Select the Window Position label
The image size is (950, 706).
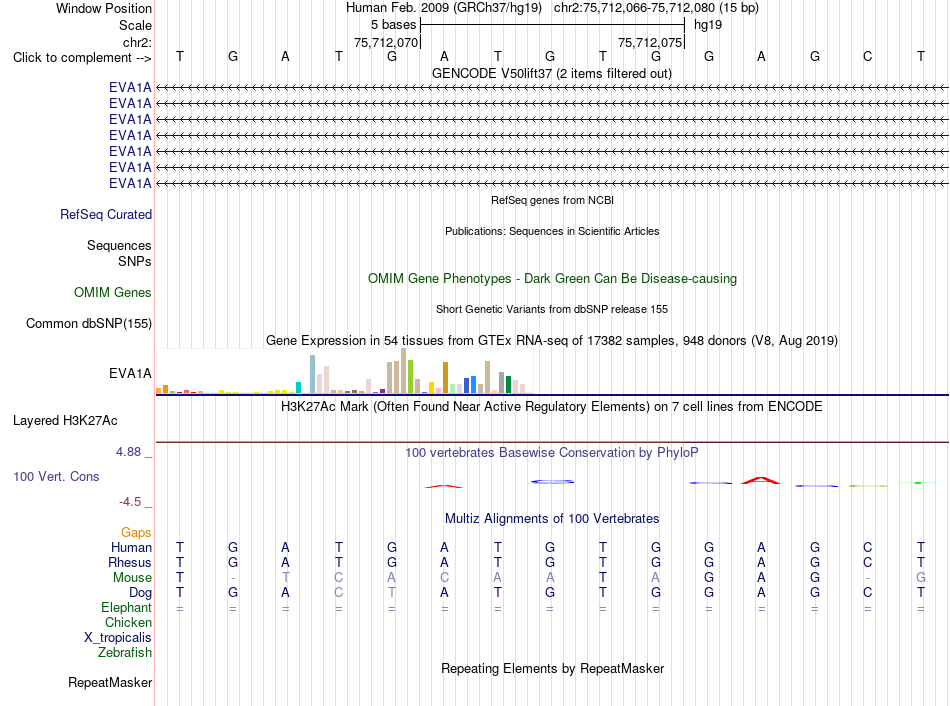click(104, 8)
